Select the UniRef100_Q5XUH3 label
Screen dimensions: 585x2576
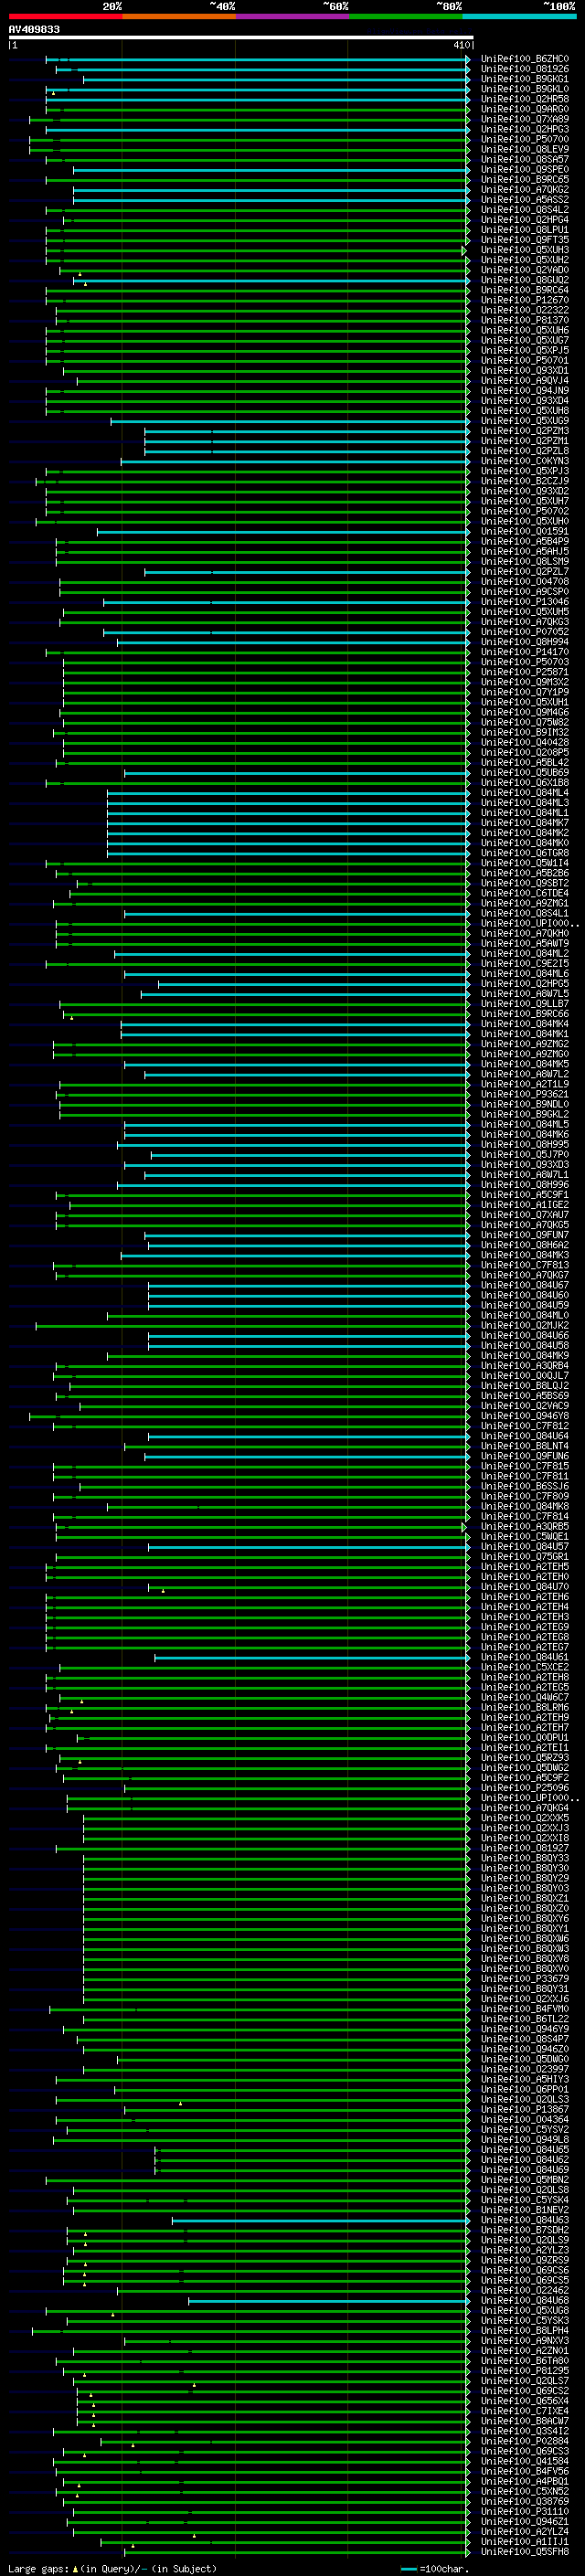pyautogui.click(x=524, y=250)
